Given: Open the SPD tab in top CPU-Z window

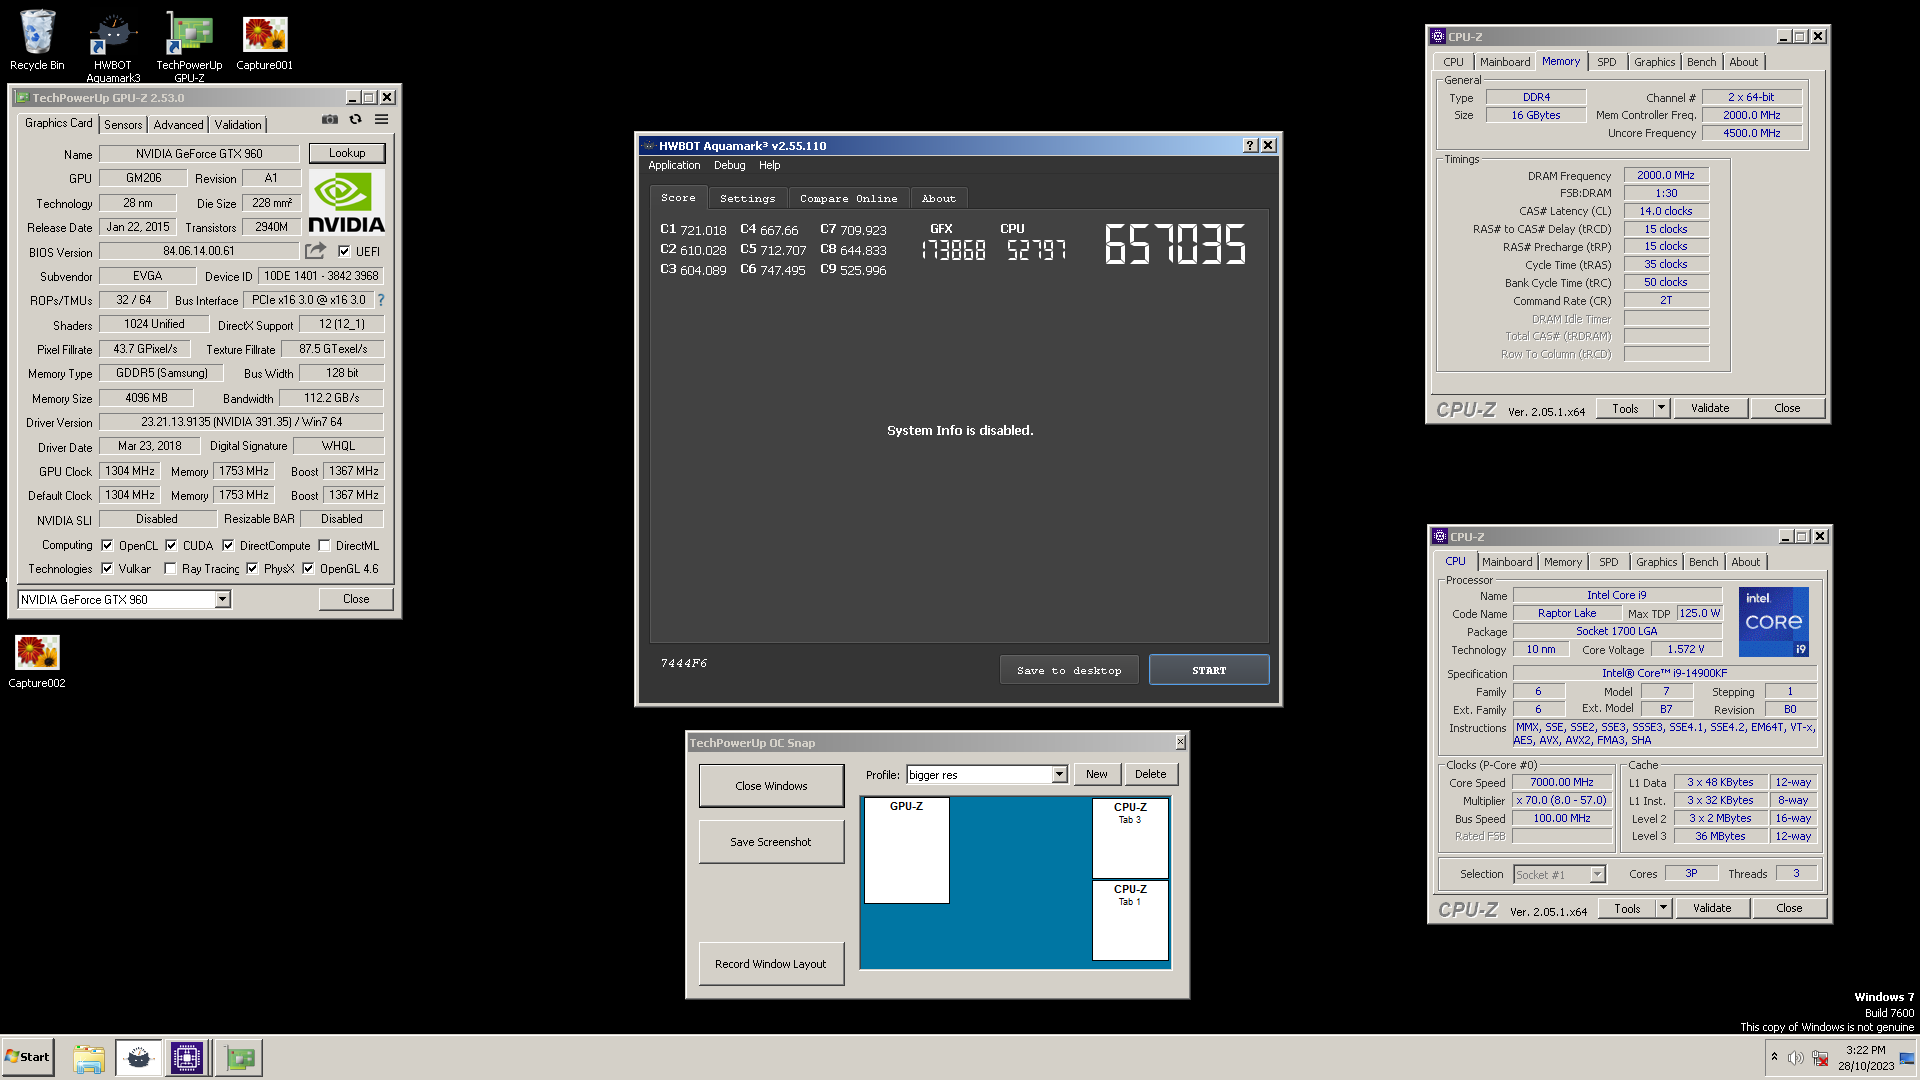Looking at the screenshot, I should pos(1606,62).
